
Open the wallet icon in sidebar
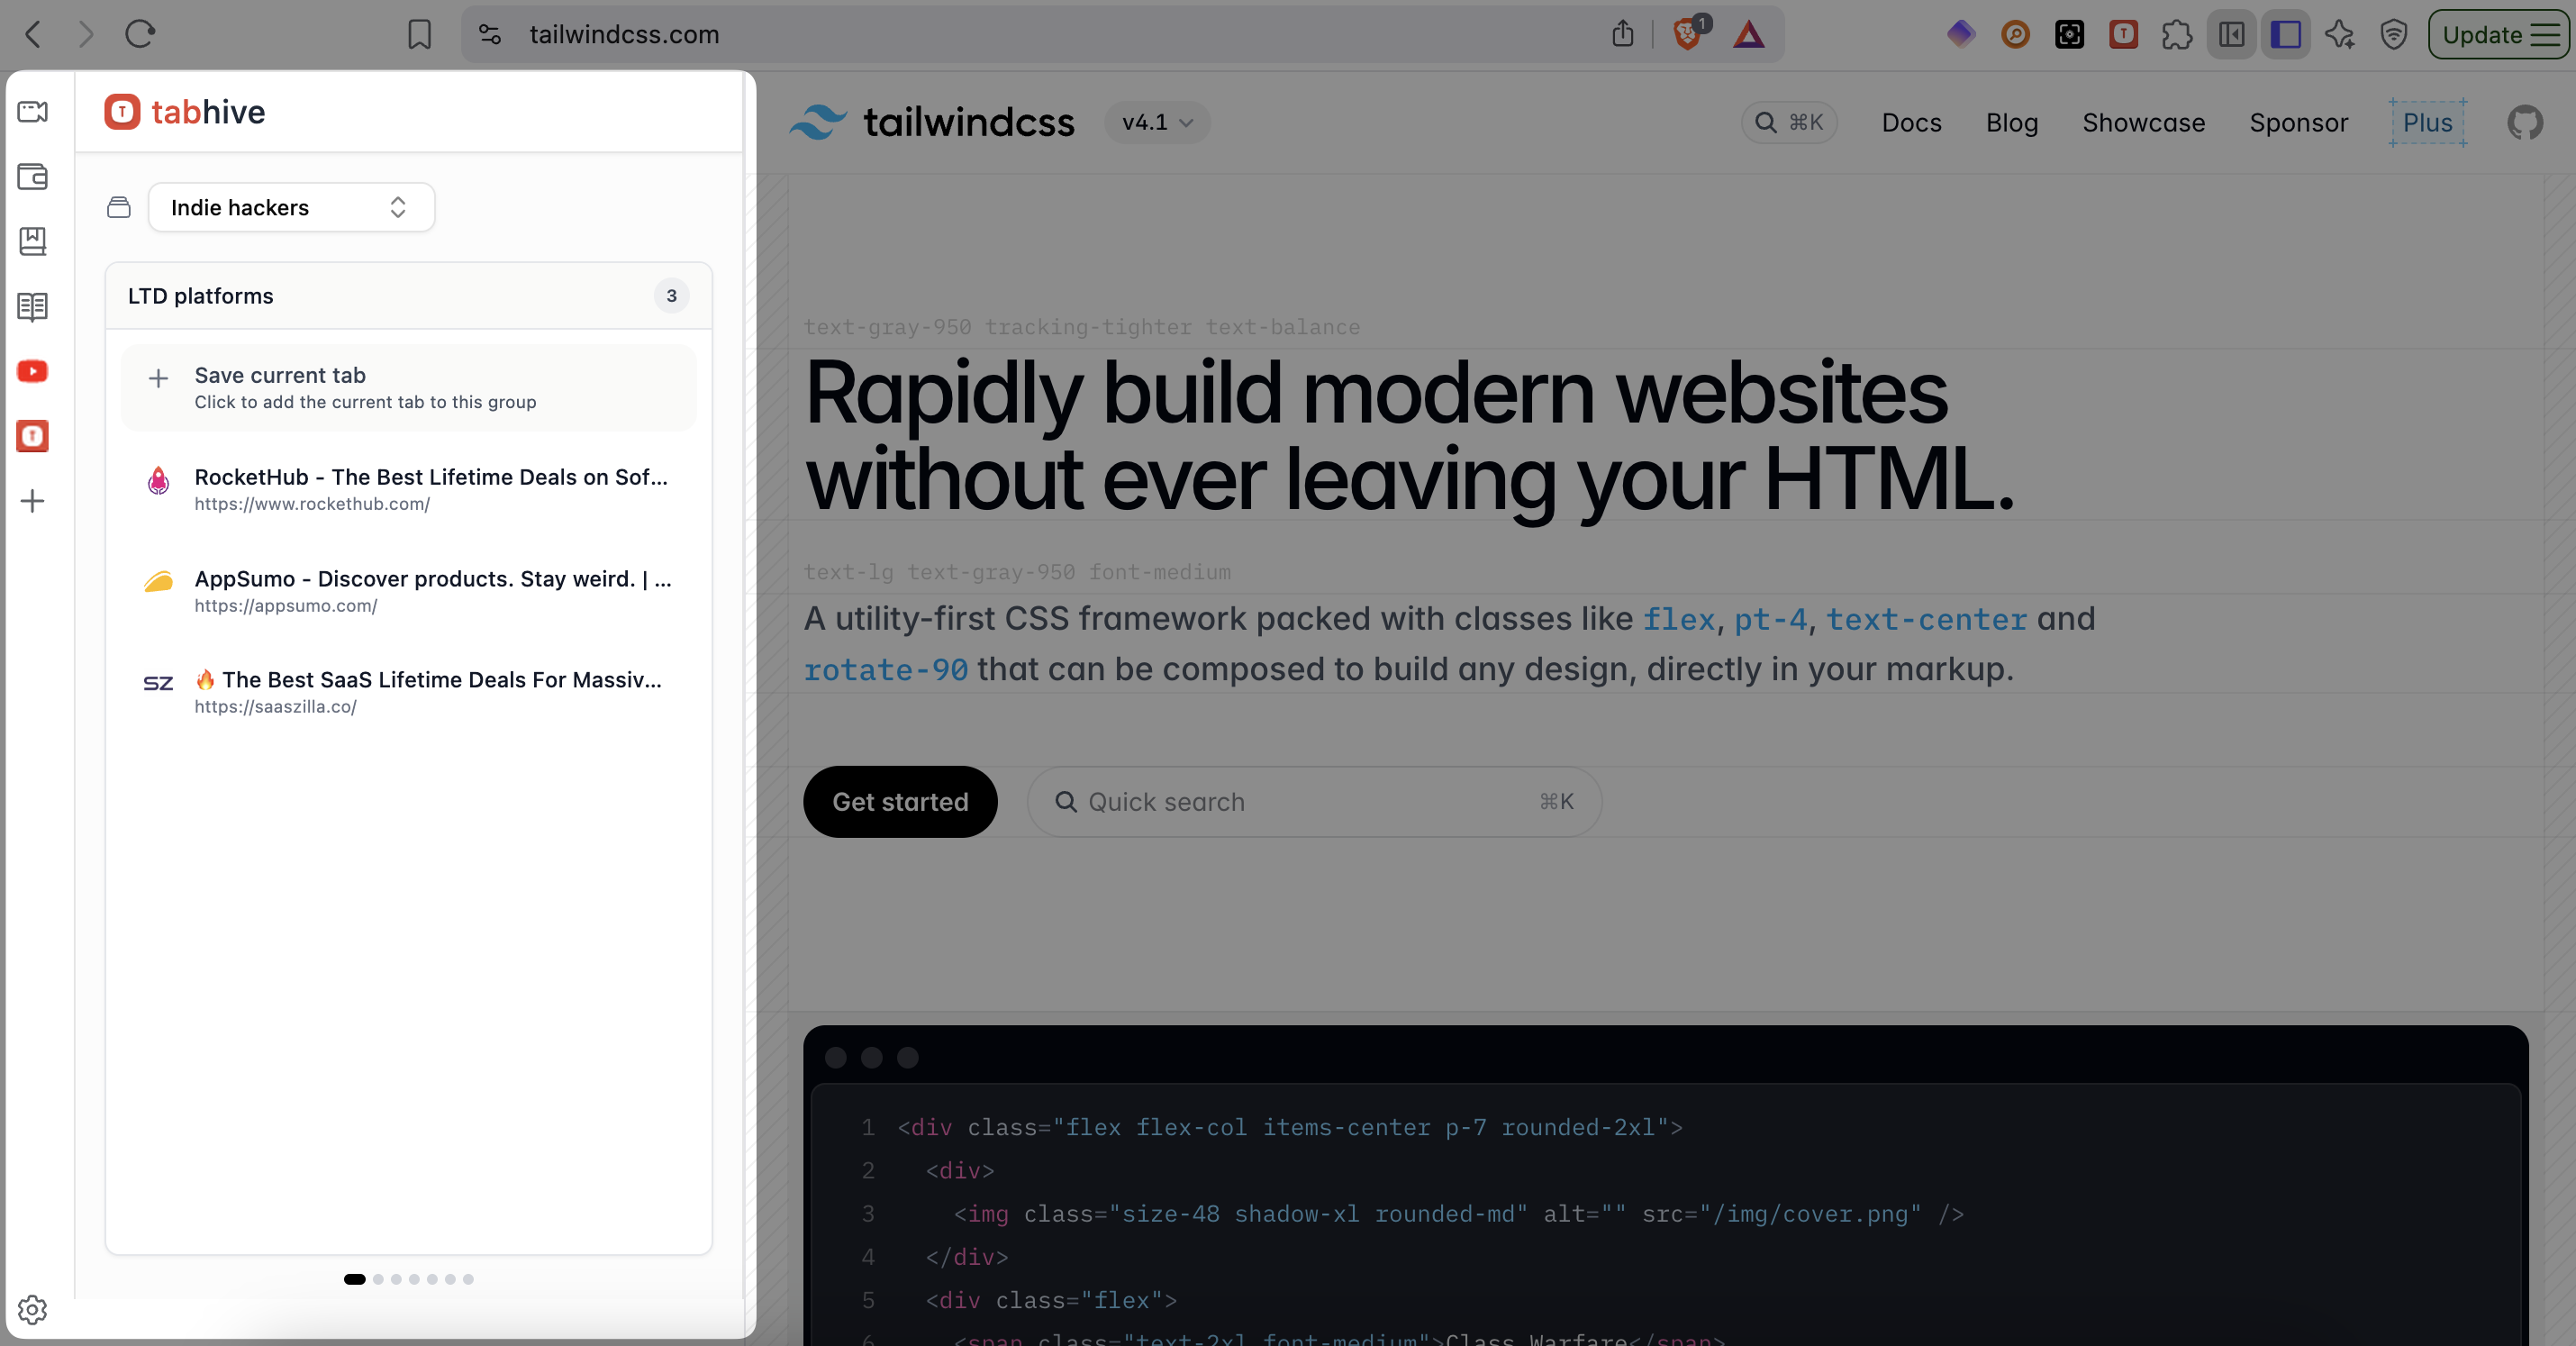(x=33, y=176)
